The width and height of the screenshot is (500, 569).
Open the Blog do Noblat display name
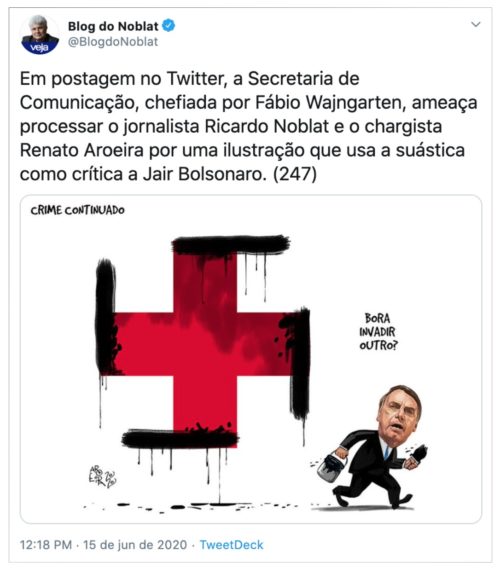pos(113,26)
